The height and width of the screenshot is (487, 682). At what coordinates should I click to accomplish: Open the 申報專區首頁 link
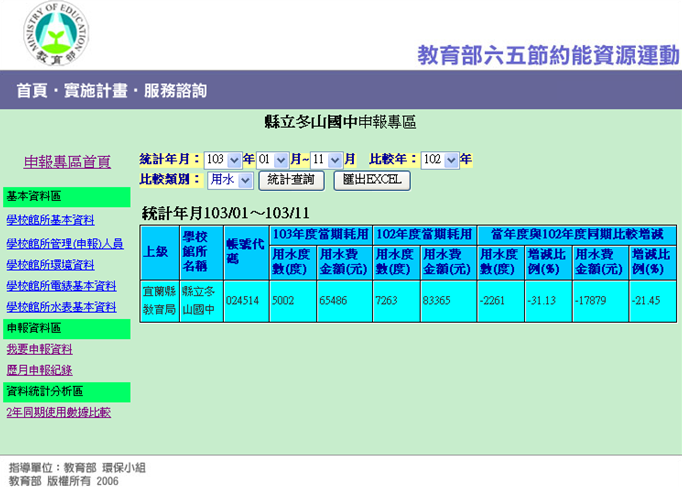[67, 162]
